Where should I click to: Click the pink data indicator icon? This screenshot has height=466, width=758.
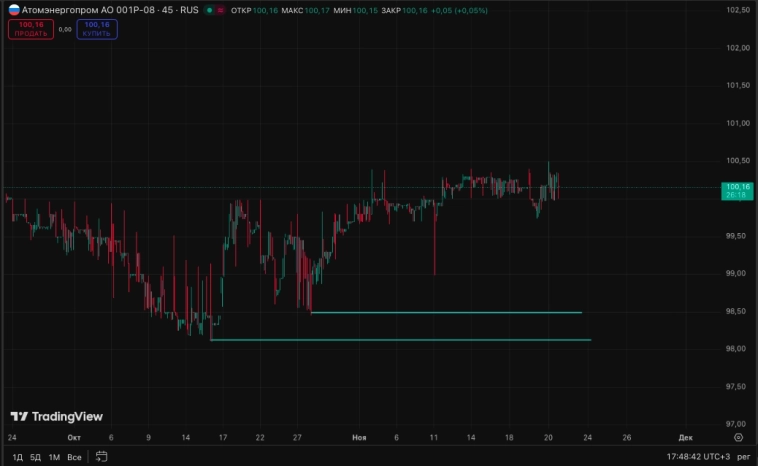pos(220,10)
